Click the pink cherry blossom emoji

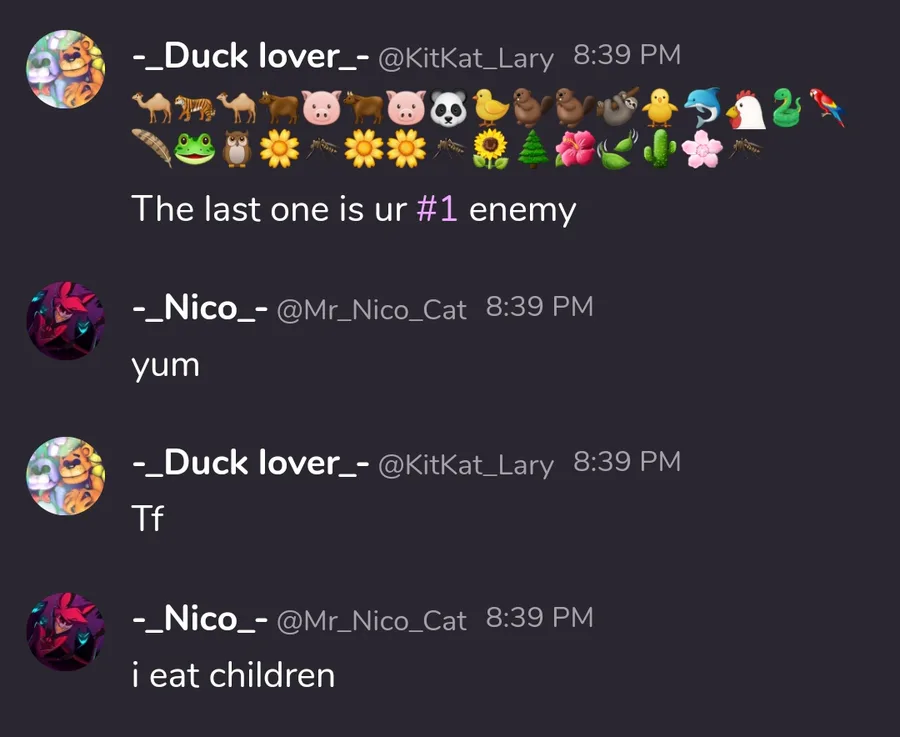pyautogui.click(x=702, y=149)
